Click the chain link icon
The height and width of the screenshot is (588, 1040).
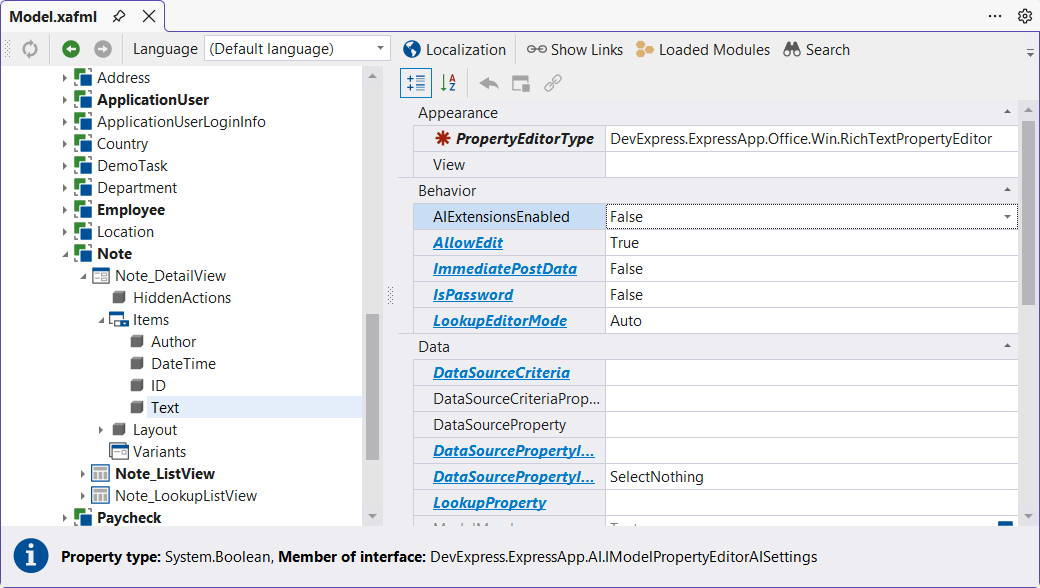coord(552,83)
